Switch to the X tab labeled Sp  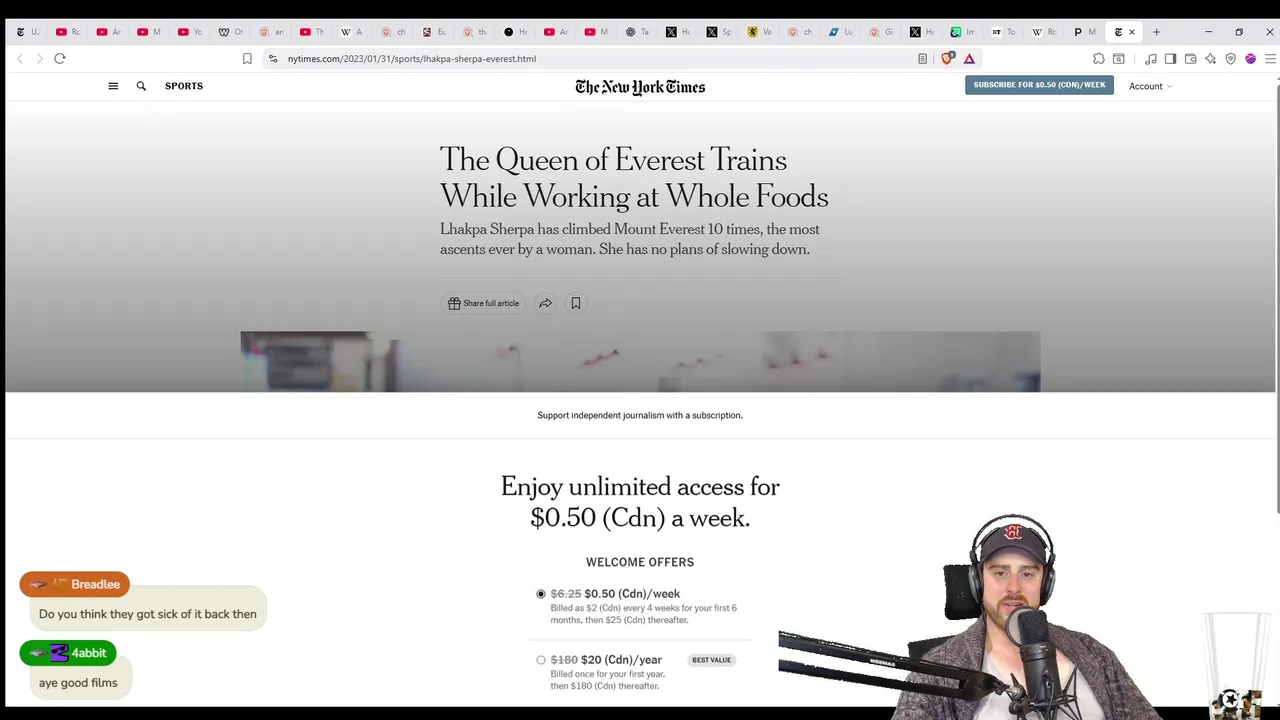(x=718, y=32)
